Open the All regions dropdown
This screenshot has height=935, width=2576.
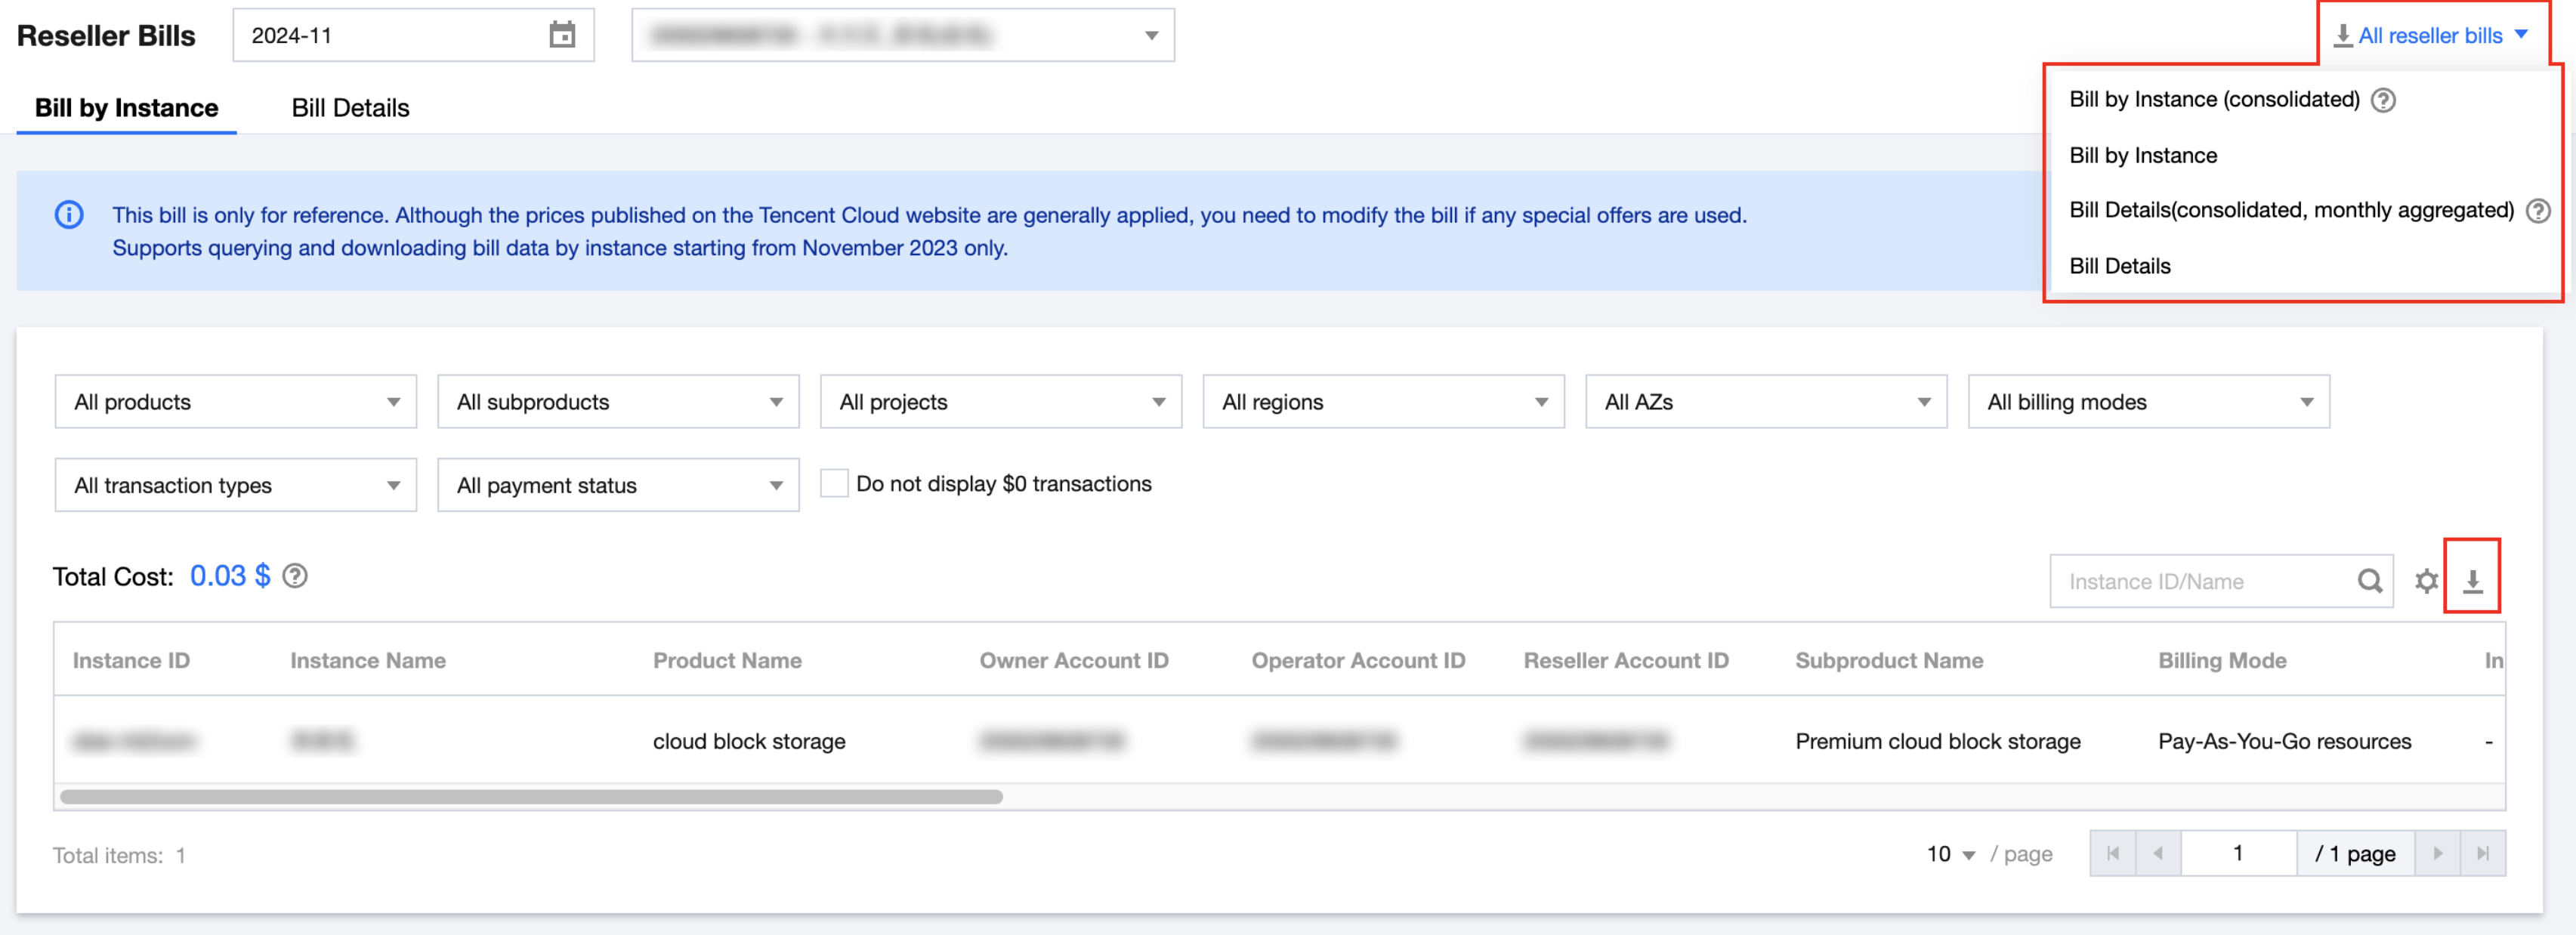[1382, 402]
